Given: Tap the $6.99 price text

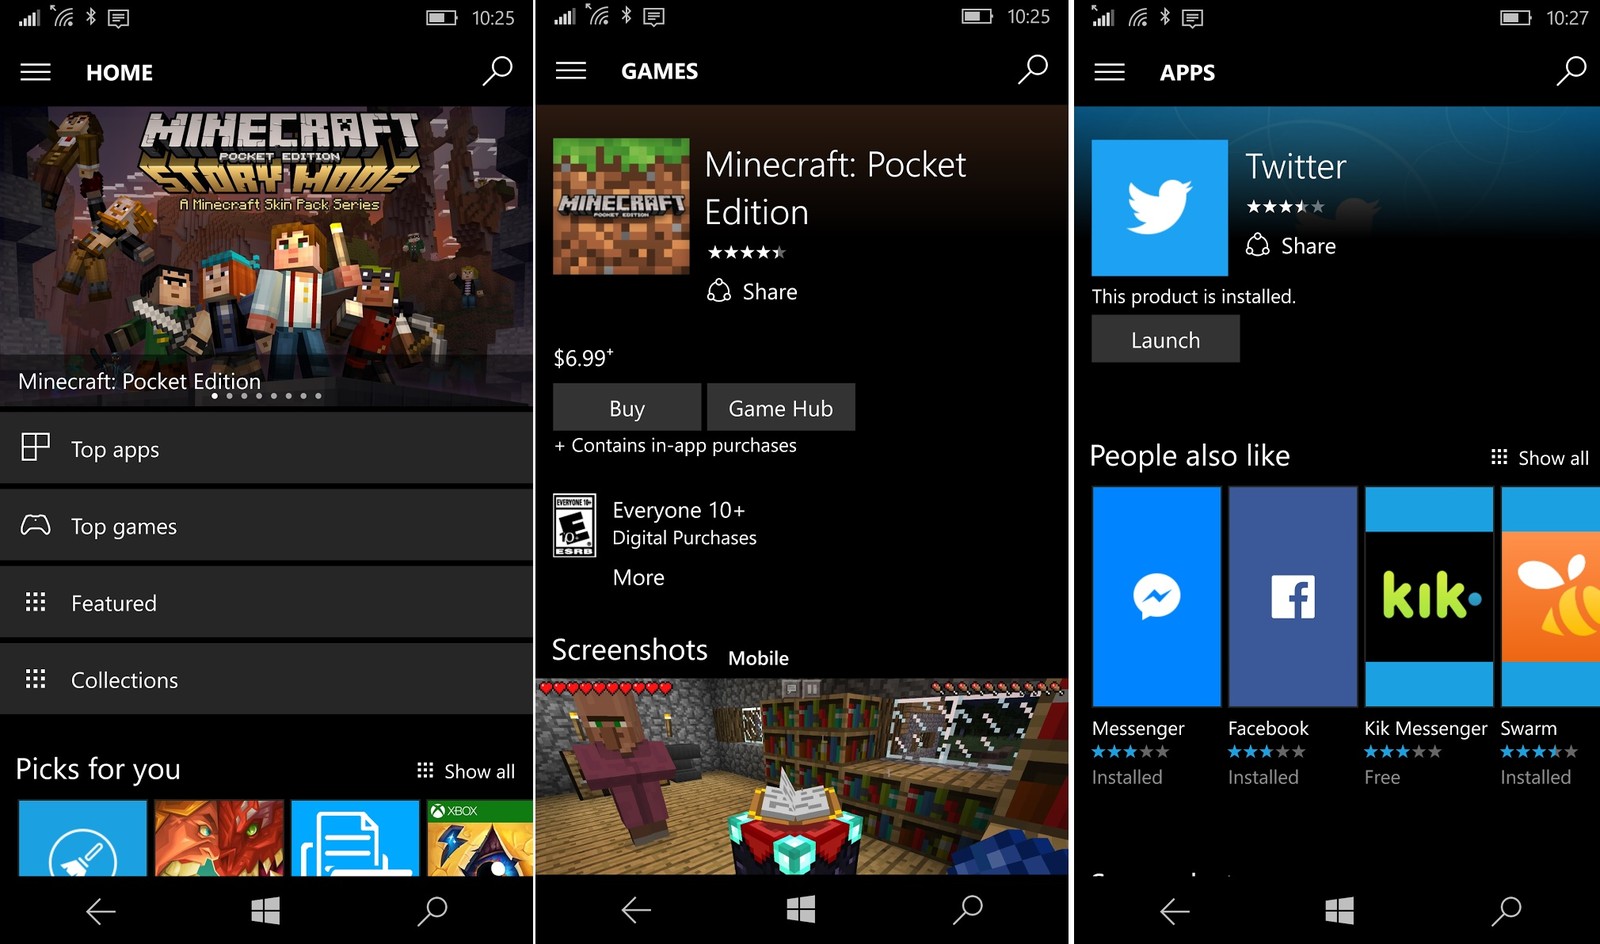Looking at the screenshot, I should 583,358.
